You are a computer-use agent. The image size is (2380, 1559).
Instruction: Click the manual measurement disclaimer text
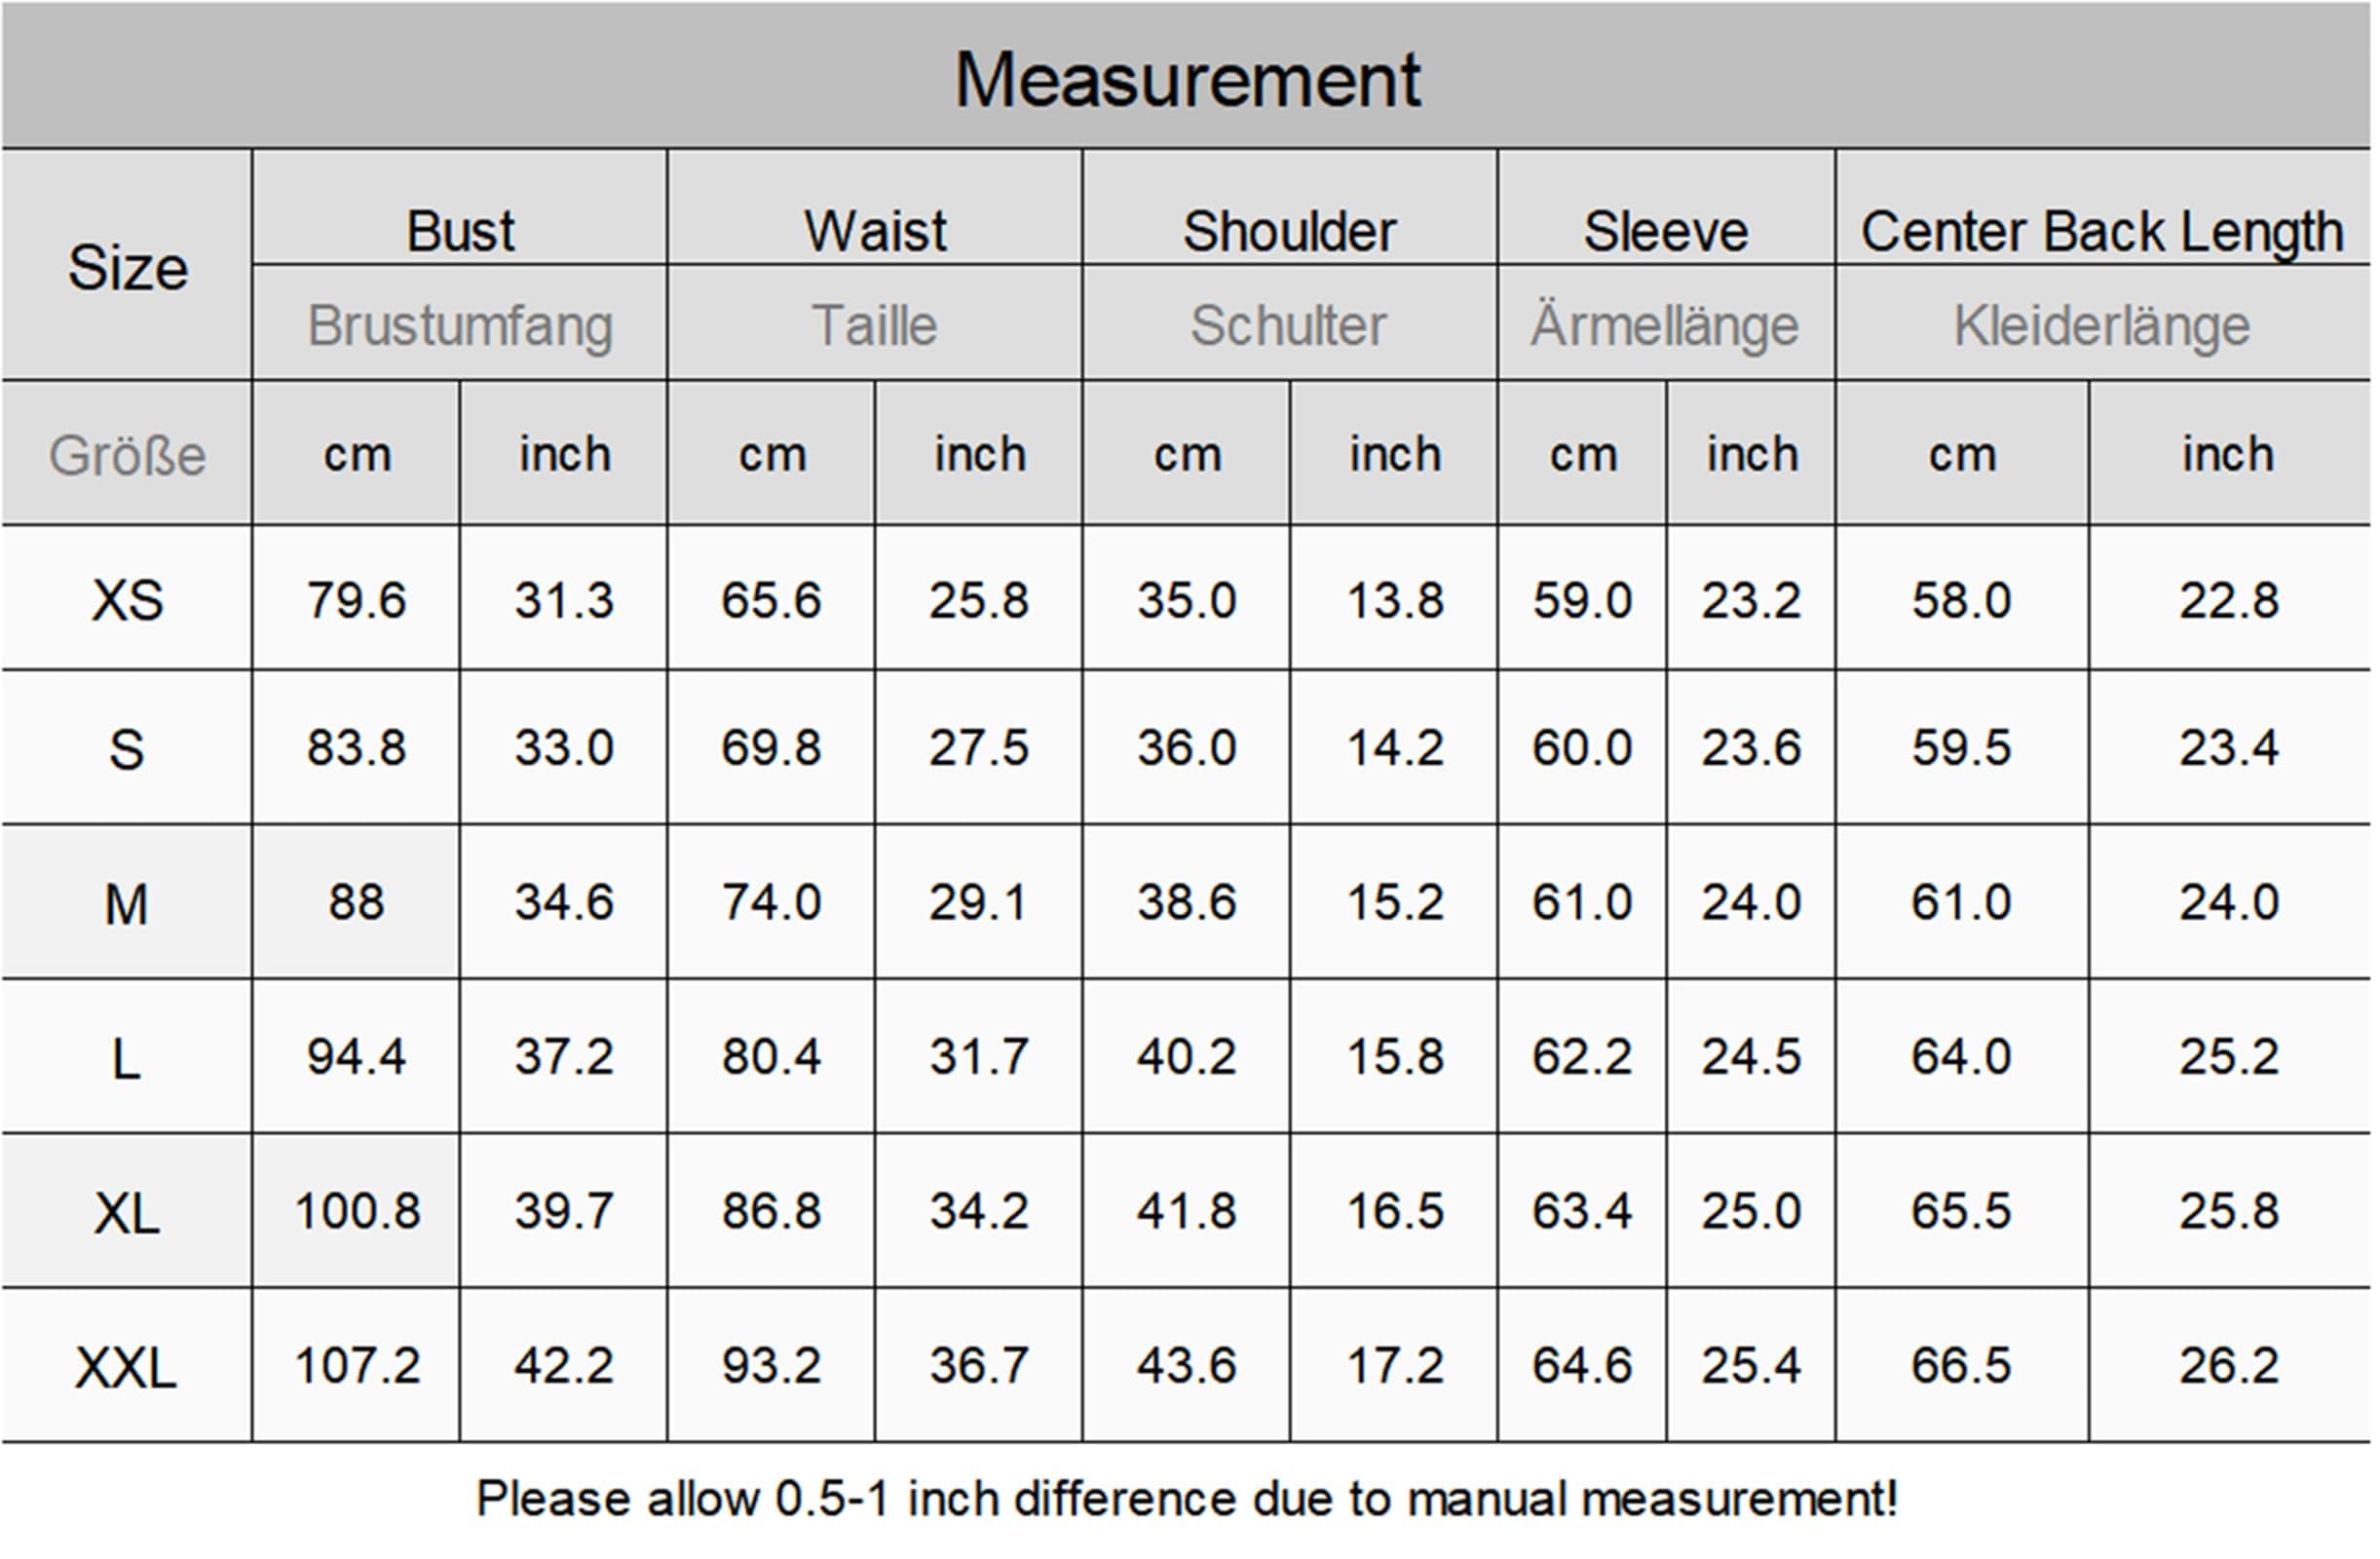point(1187,1499)
